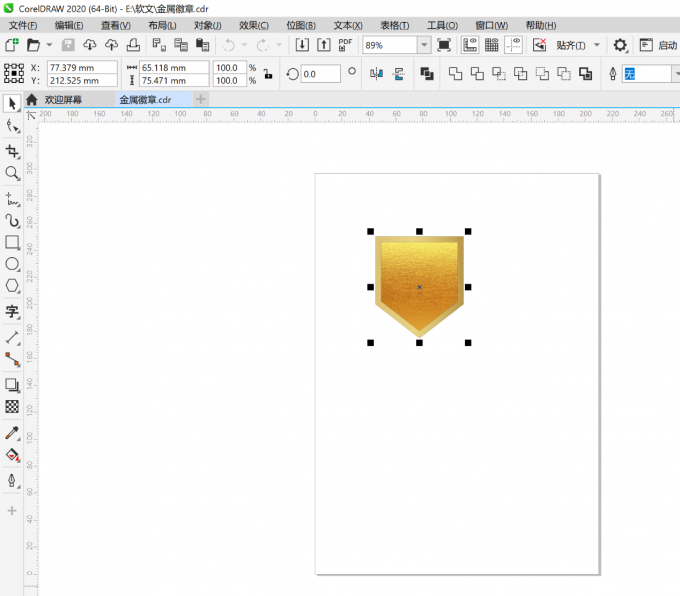Image resolution: width=680 pixels, height=596 pixels.
Task: Switch to the 欢迎屏幕 tab
Action: [62, 100]
